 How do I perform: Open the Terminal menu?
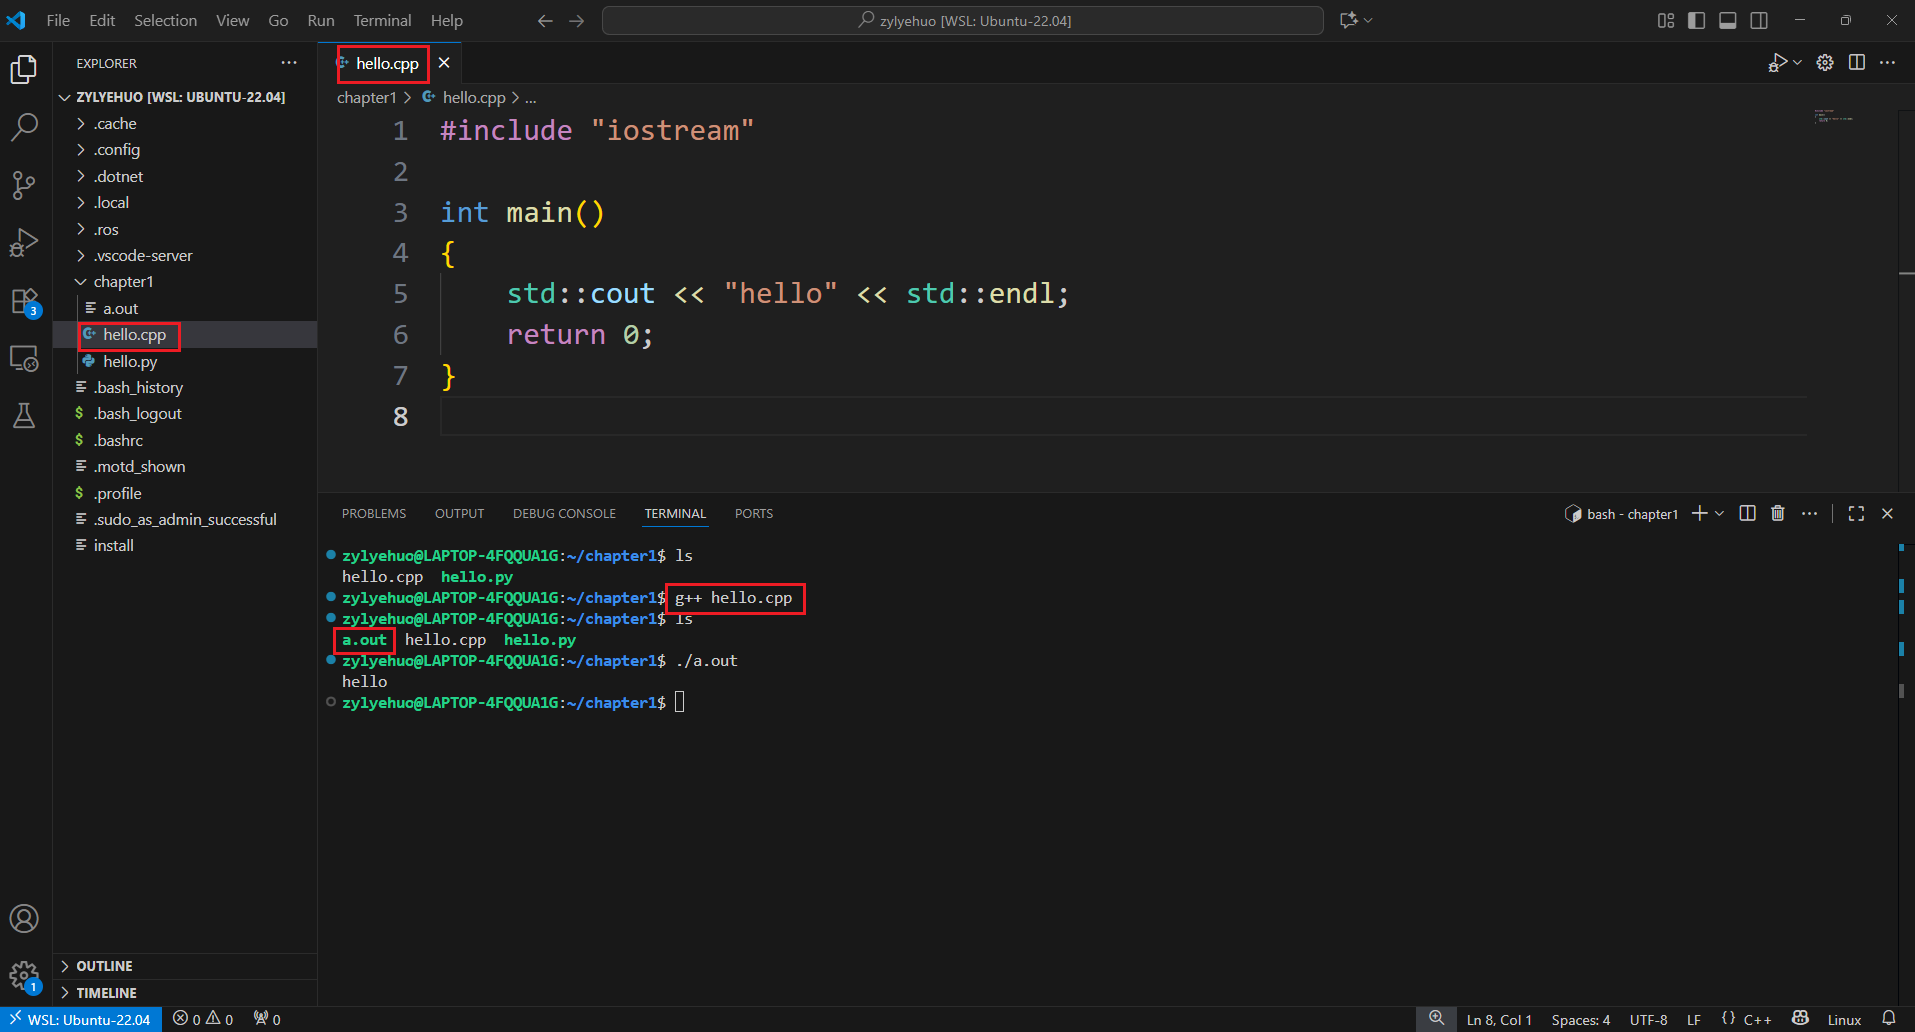(382, 20)
